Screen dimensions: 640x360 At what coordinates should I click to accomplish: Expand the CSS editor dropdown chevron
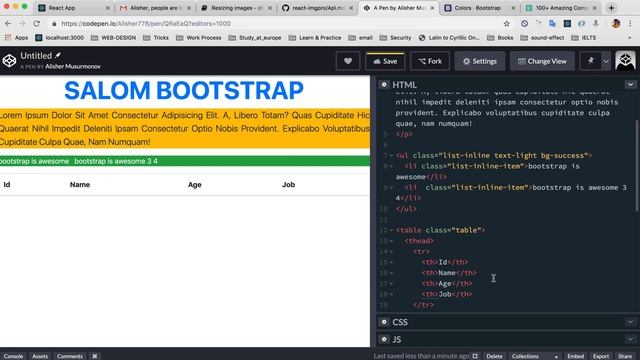click(630, 322)
